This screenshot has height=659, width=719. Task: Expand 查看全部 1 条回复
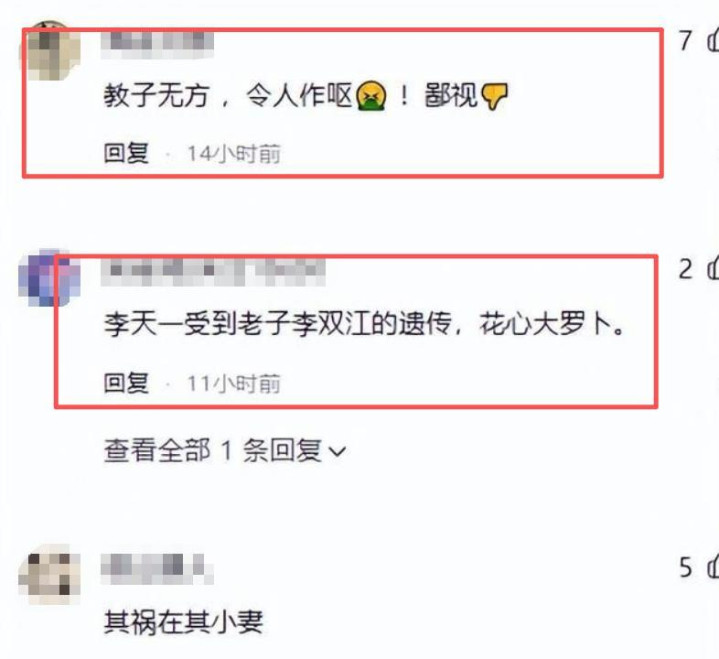click(x=225, y=450)
